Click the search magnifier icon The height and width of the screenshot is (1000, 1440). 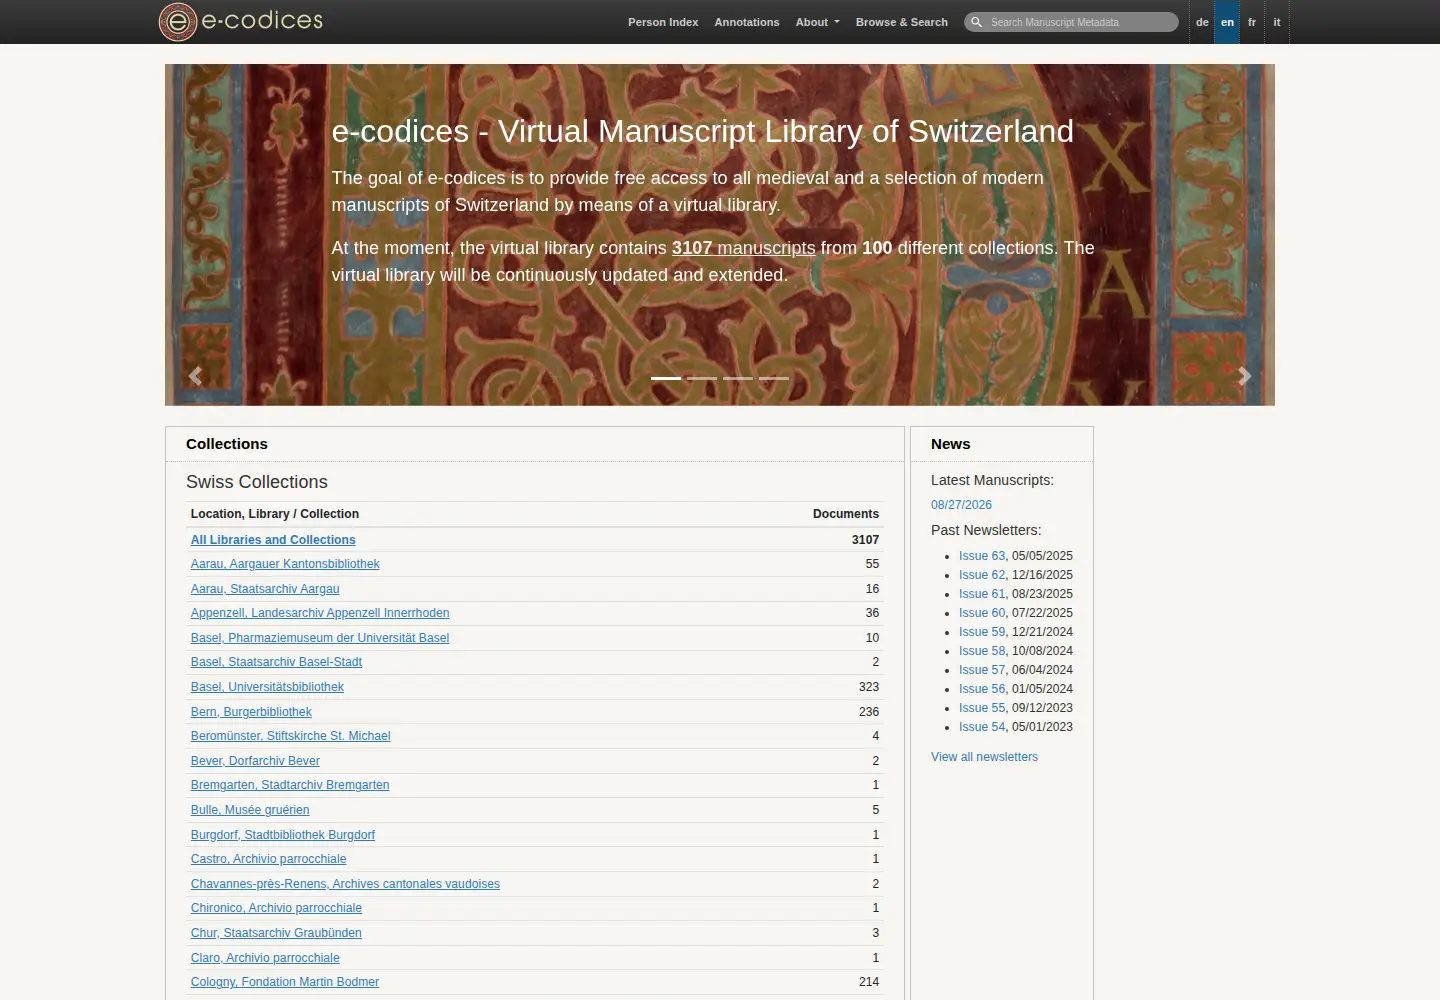976,22
